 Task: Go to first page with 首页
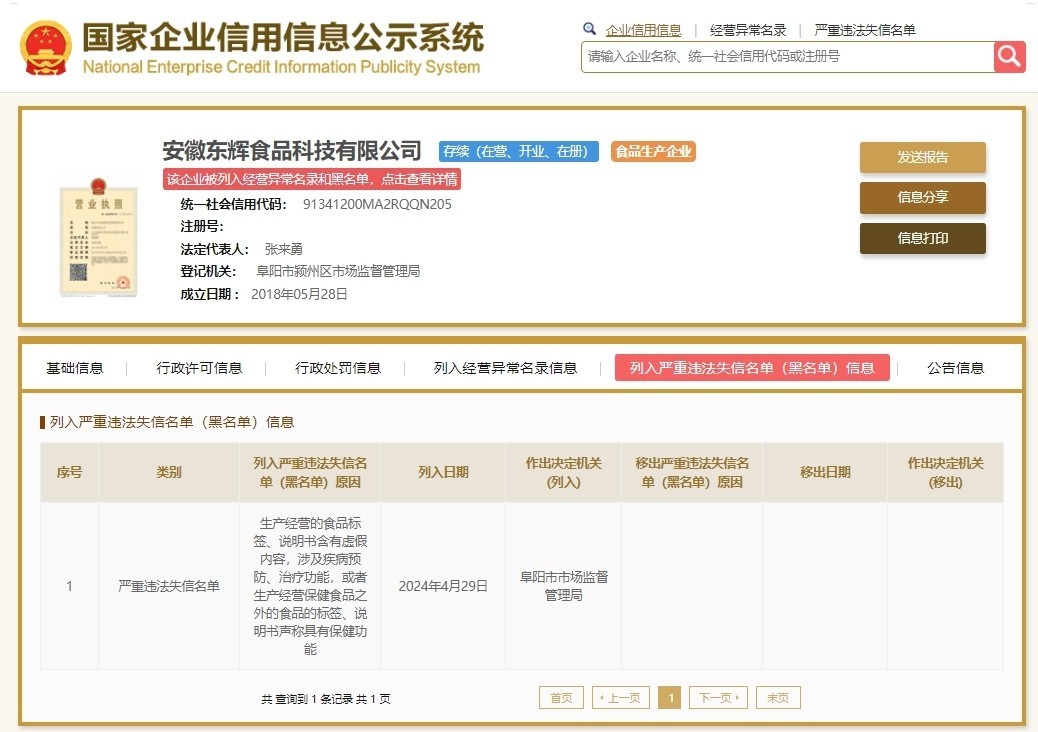(561, 698)
